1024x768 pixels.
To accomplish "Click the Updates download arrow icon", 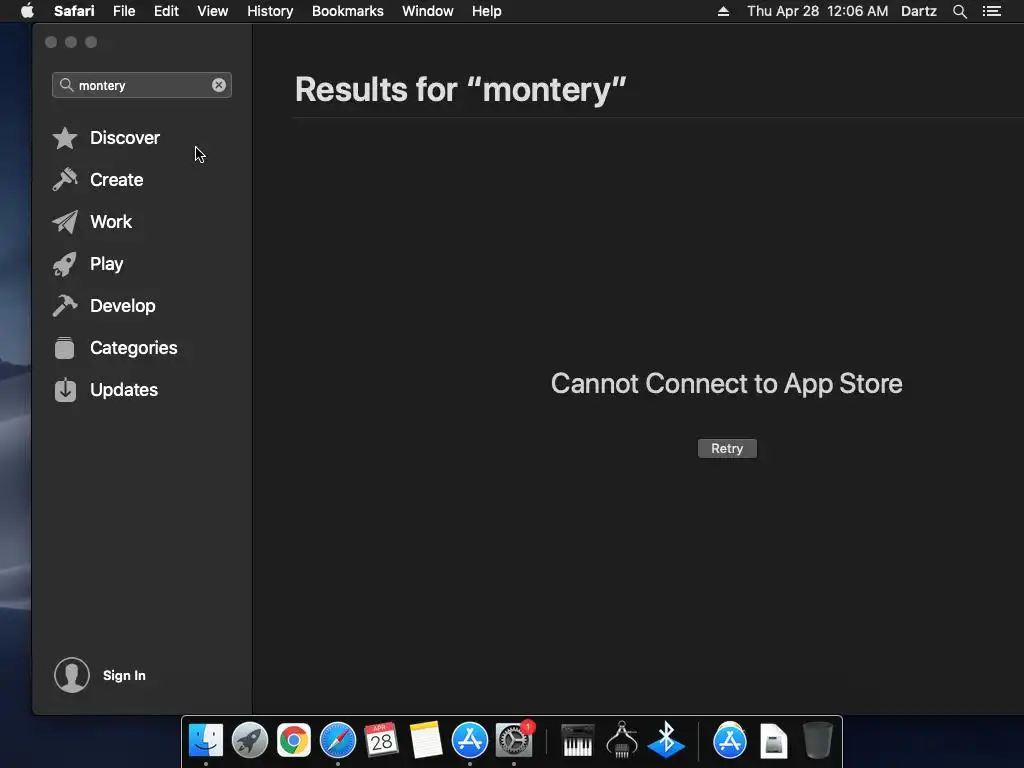I will click(65, 390).
